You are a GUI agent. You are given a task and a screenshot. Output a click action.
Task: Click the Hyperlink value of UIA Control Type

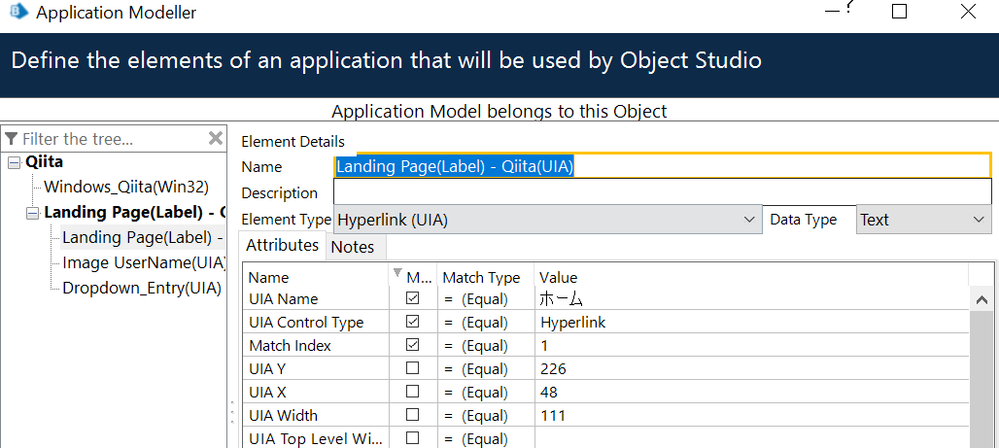point(573,322)
